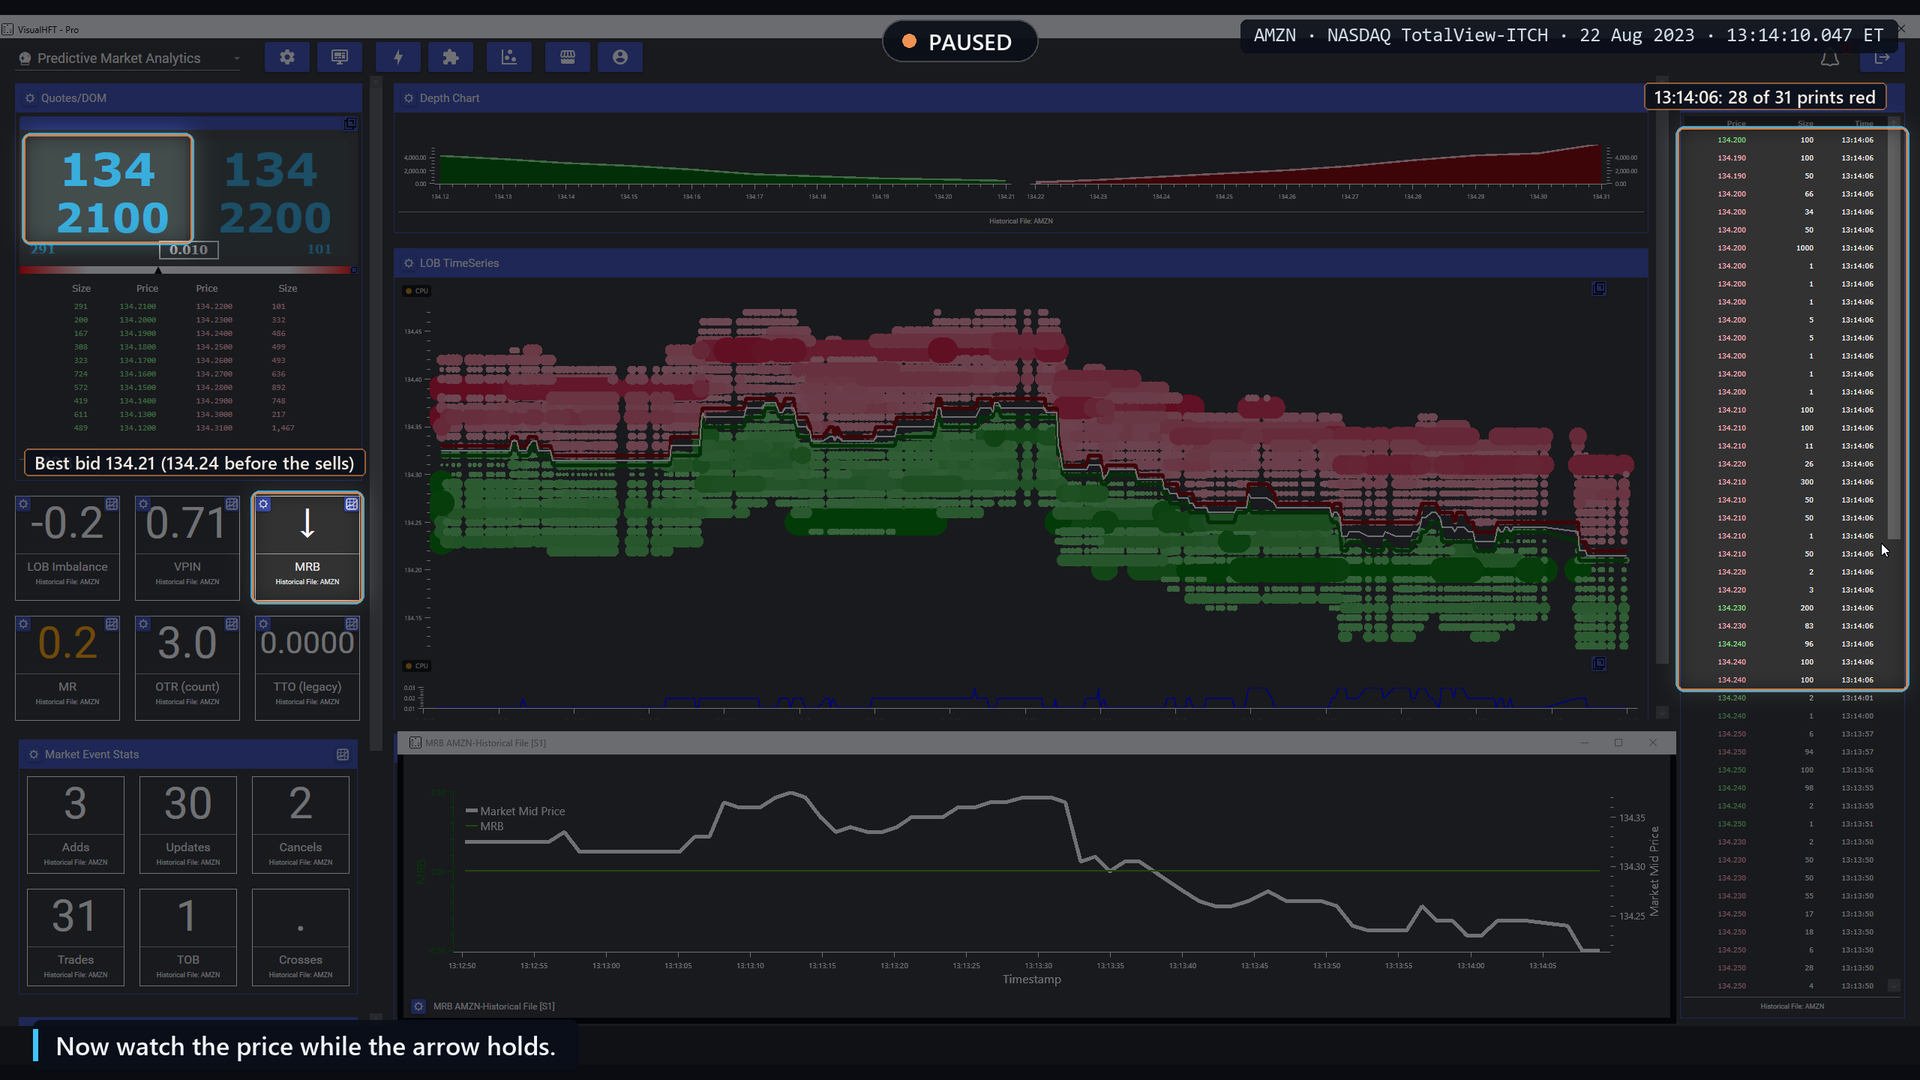Open MRB tile settings gear
Screen dimensions: 1920x1080
[x=263, y=504]
